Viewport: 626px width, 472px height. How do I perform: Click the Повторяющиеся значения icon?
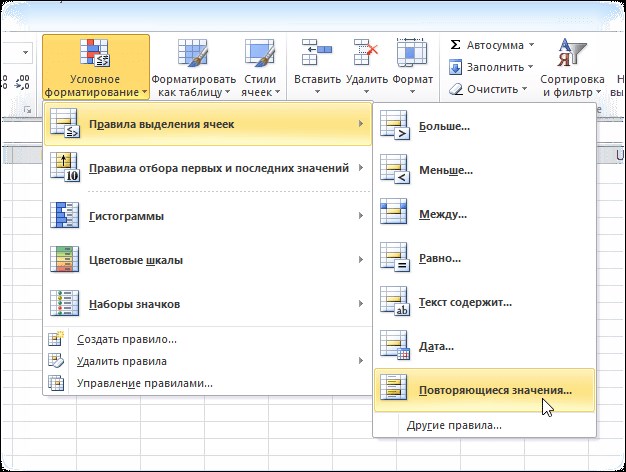coord(394,387)
